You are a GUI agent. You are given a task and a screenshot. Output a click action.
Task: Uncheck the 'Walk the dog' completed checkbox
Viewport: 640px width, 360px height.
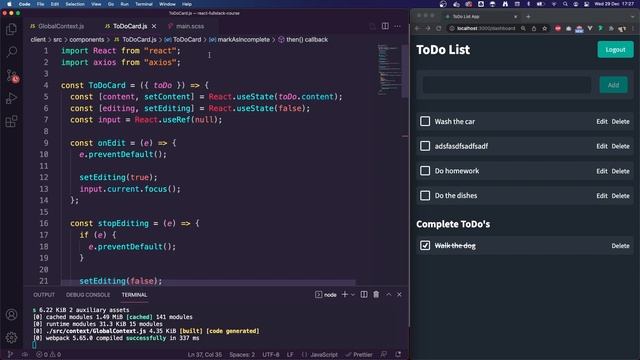pos(425,245)
